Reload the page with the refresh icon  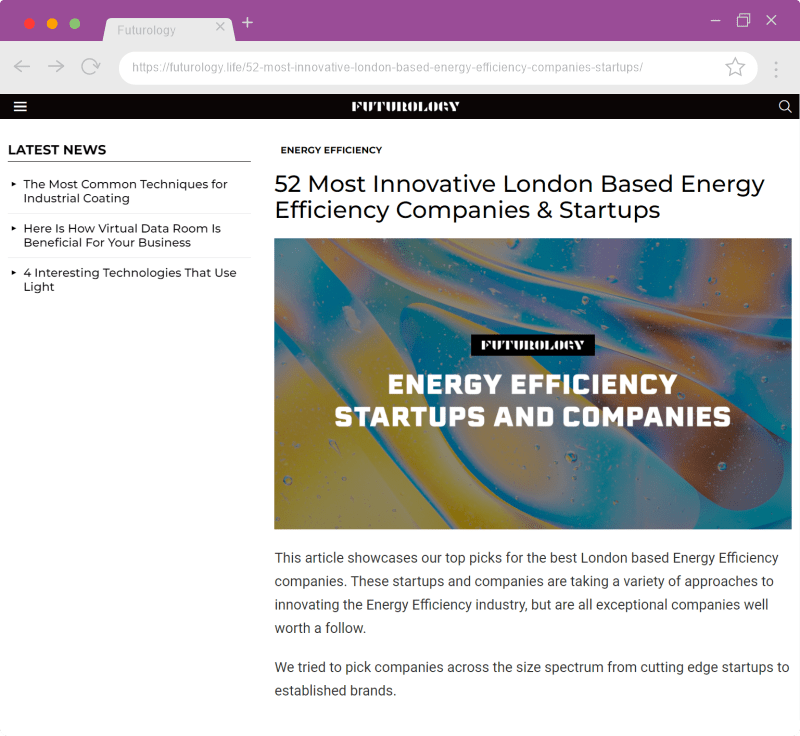point(91,67)
